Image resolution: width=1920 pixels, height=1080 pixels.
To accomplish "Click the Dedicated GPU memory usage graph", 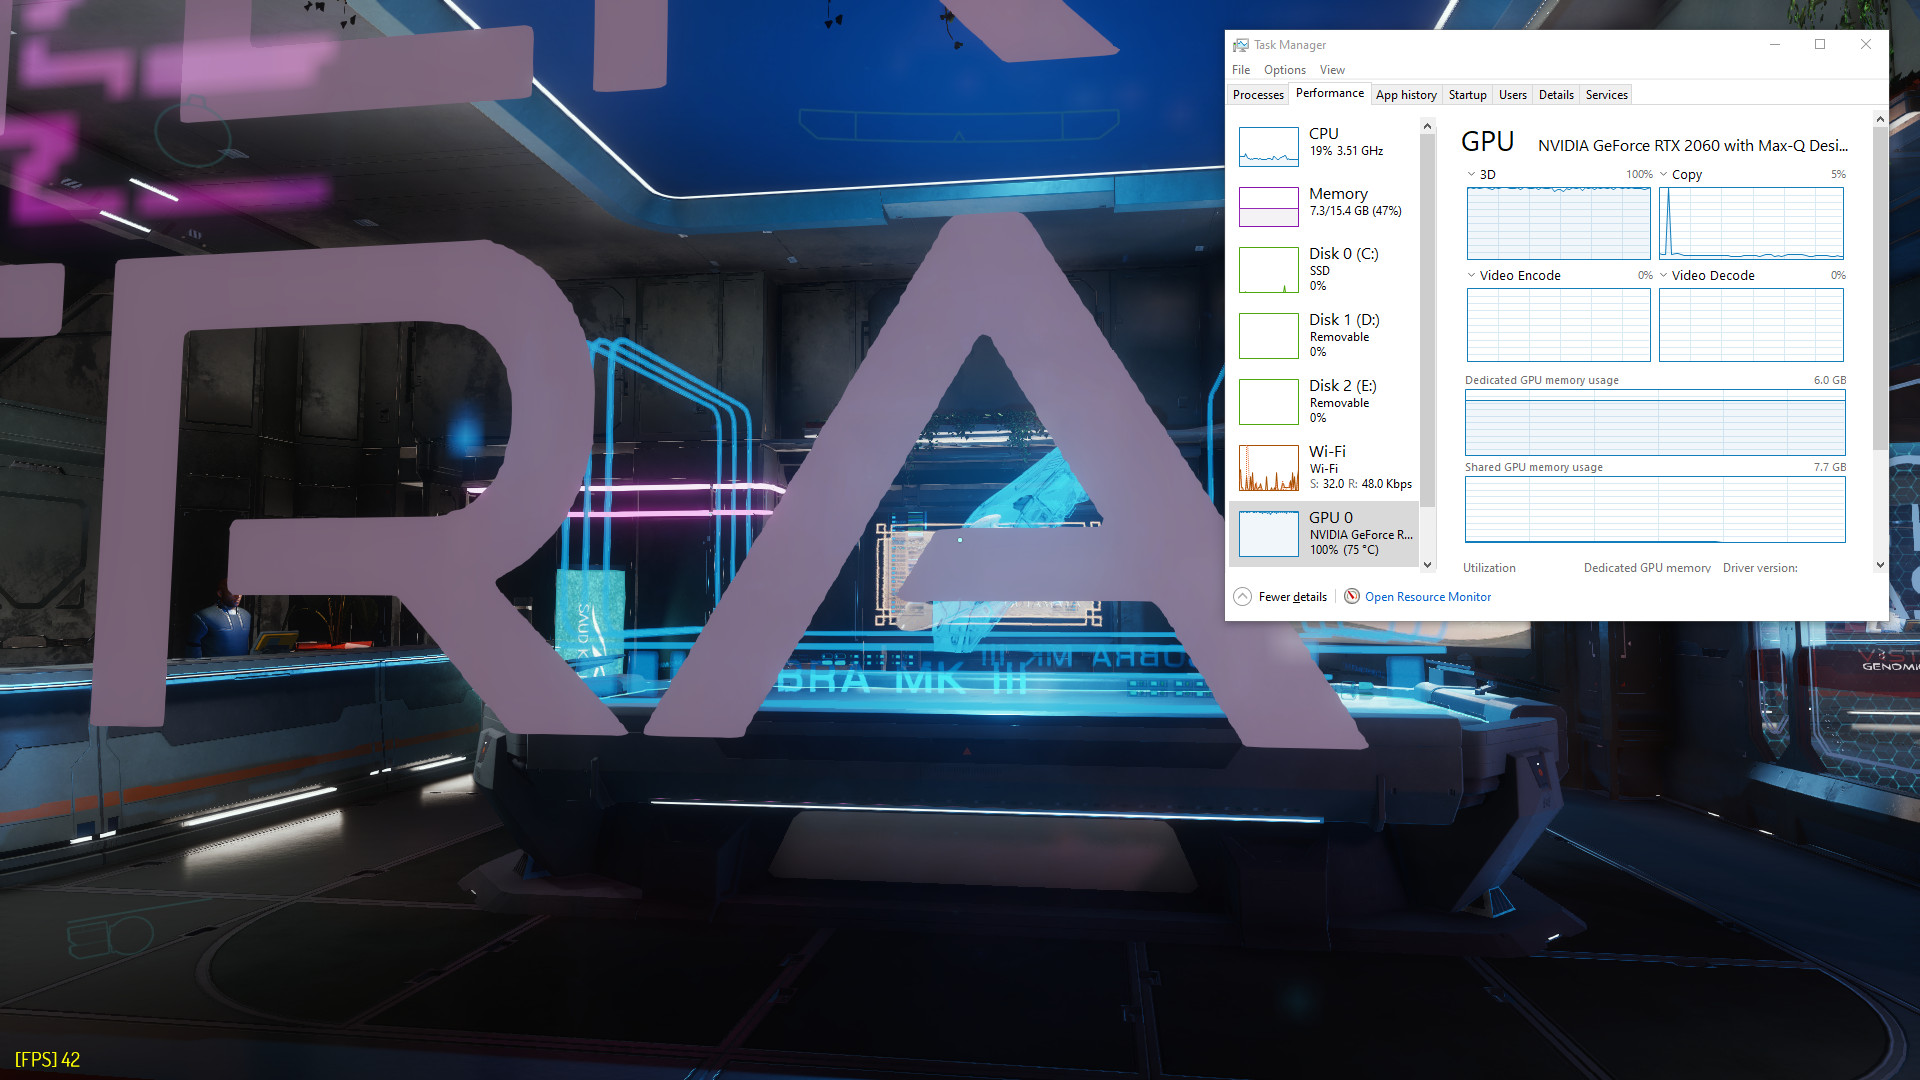I will 1655,422.
